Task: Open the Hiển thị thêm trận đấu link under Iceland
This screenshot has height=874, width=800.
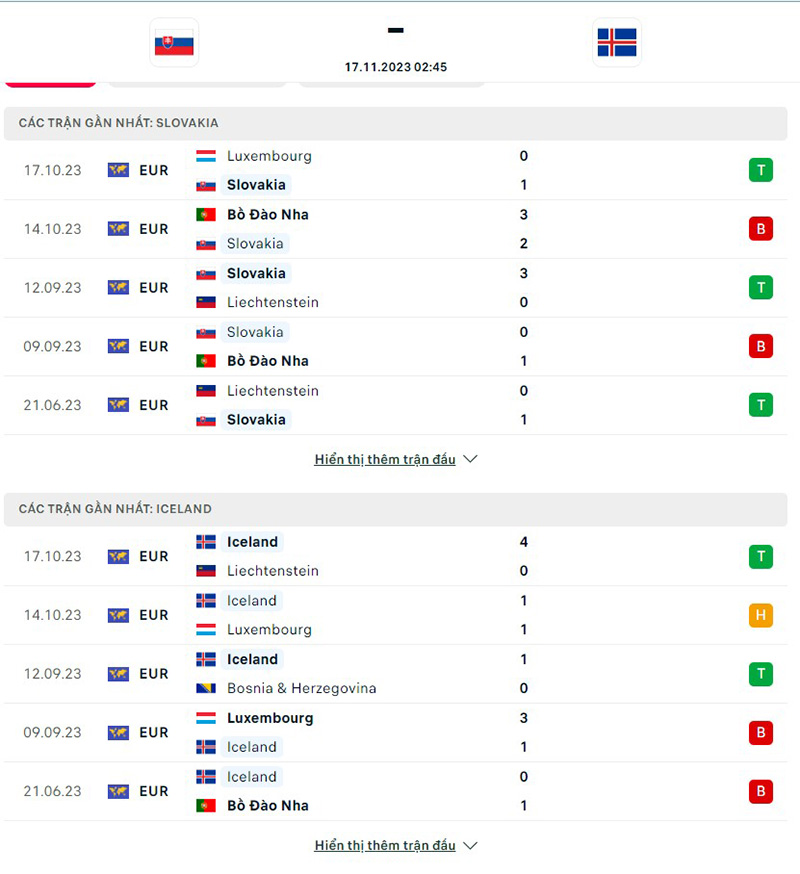Action: click(x=385, y=844)
